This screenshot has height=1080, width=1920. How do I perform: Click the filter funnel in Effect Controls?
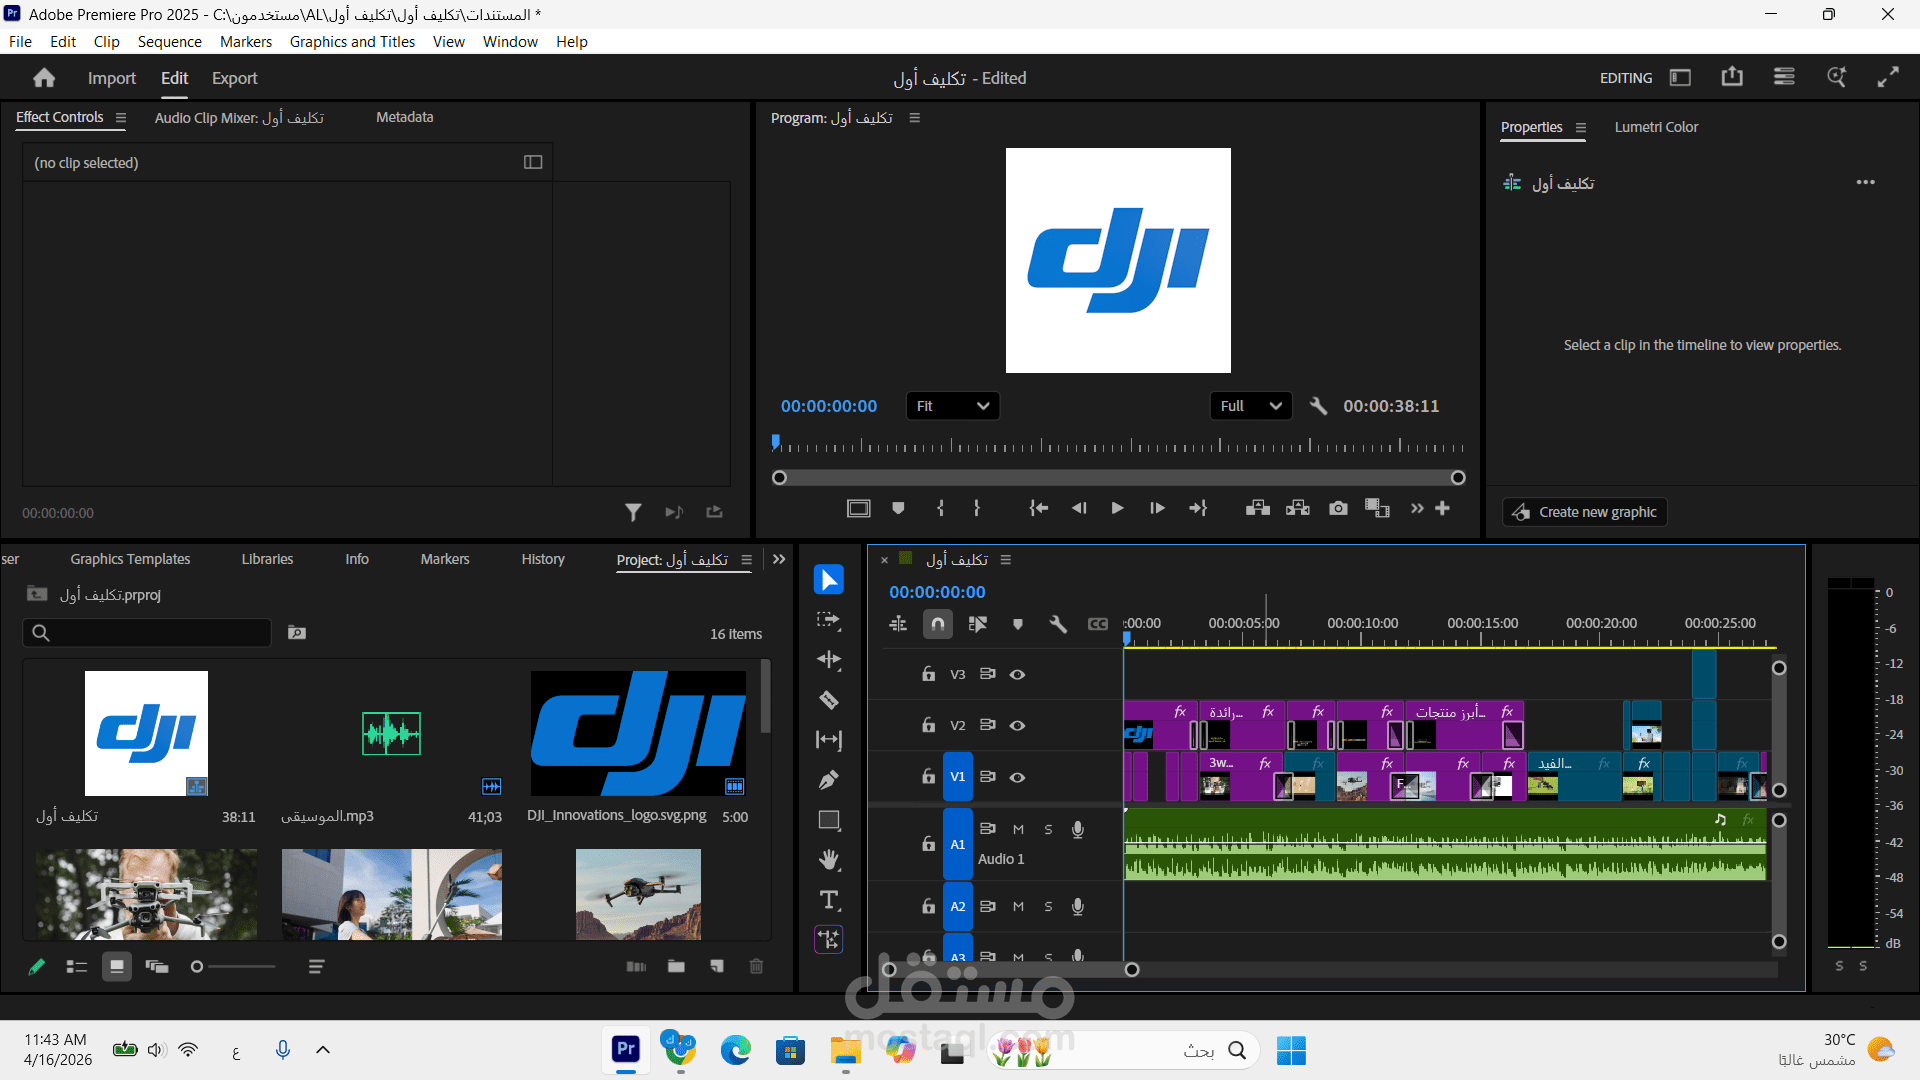point(633,512)
